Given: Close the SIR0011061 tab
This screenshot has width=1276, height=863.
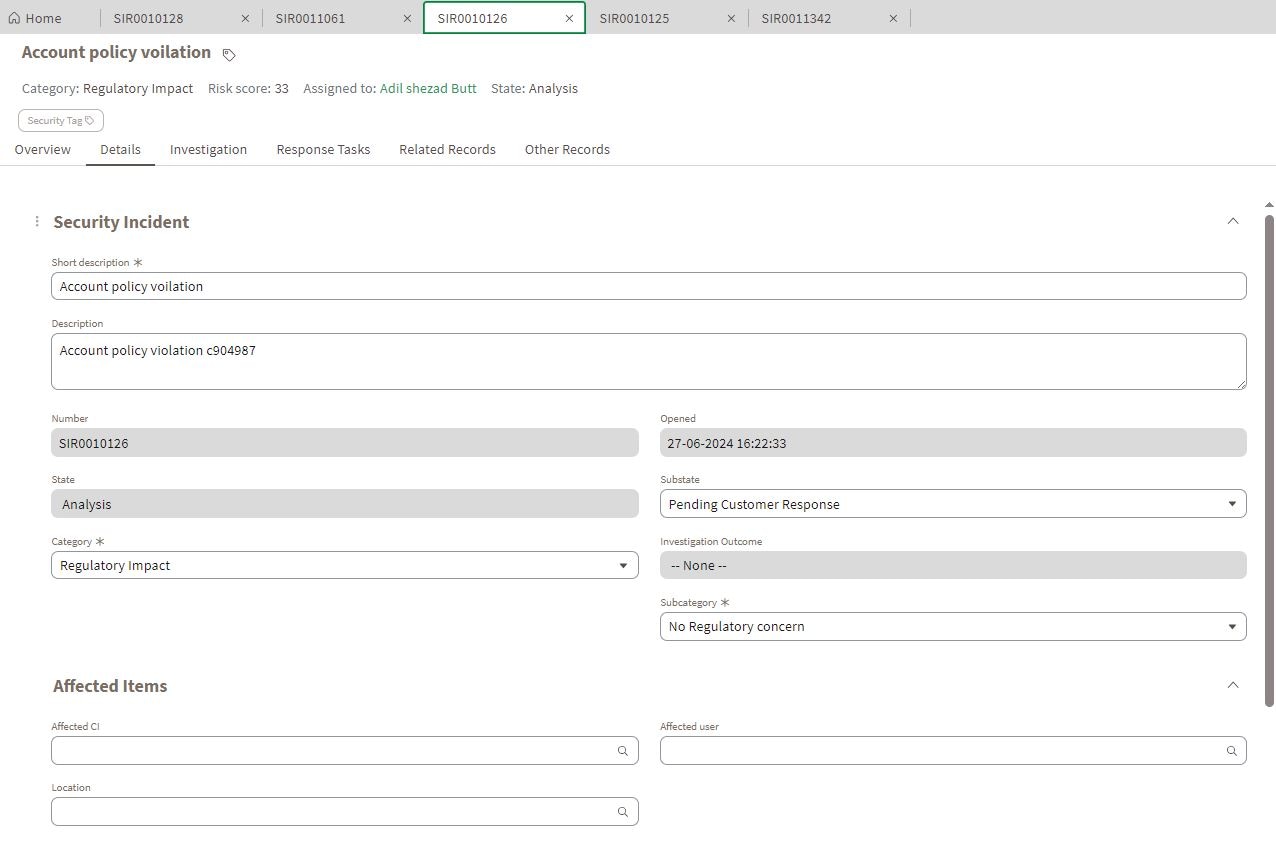Looking at the screenshot, I should pos(407,18).
